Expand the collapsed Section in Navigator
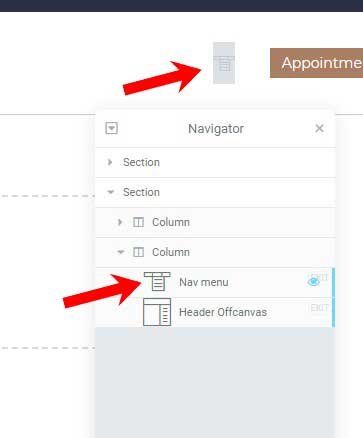This screenshot has width=363, height=438. click(110, 162)
